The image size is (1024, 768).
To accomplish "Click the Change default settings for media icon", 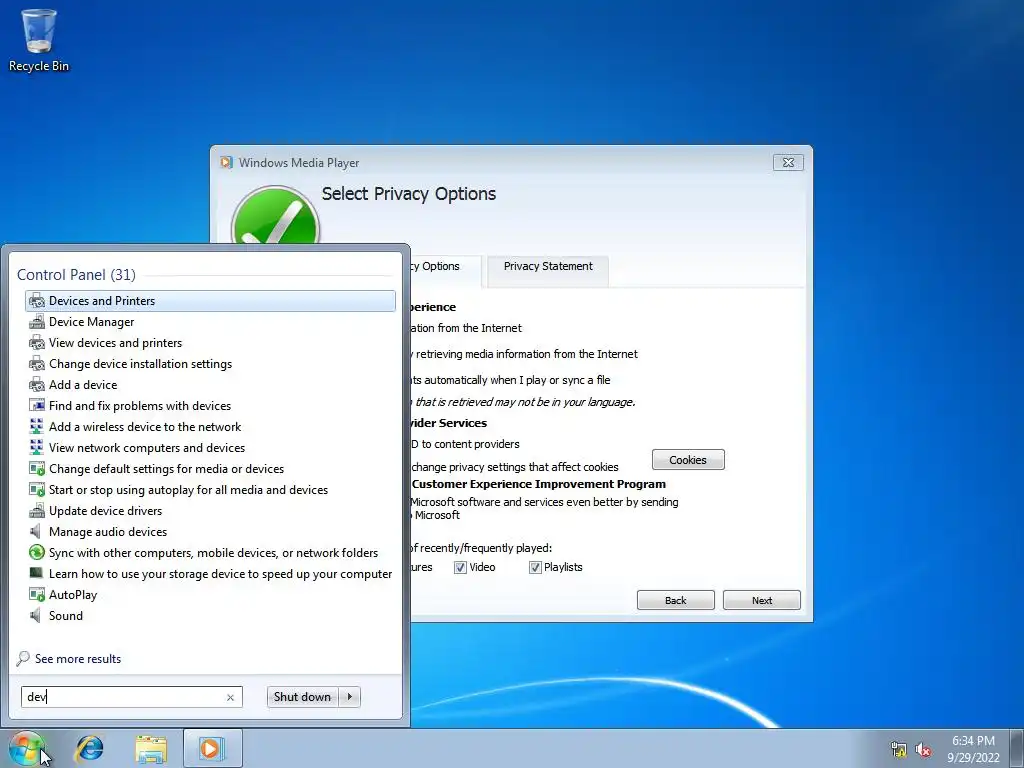I will tap(37, 469).
